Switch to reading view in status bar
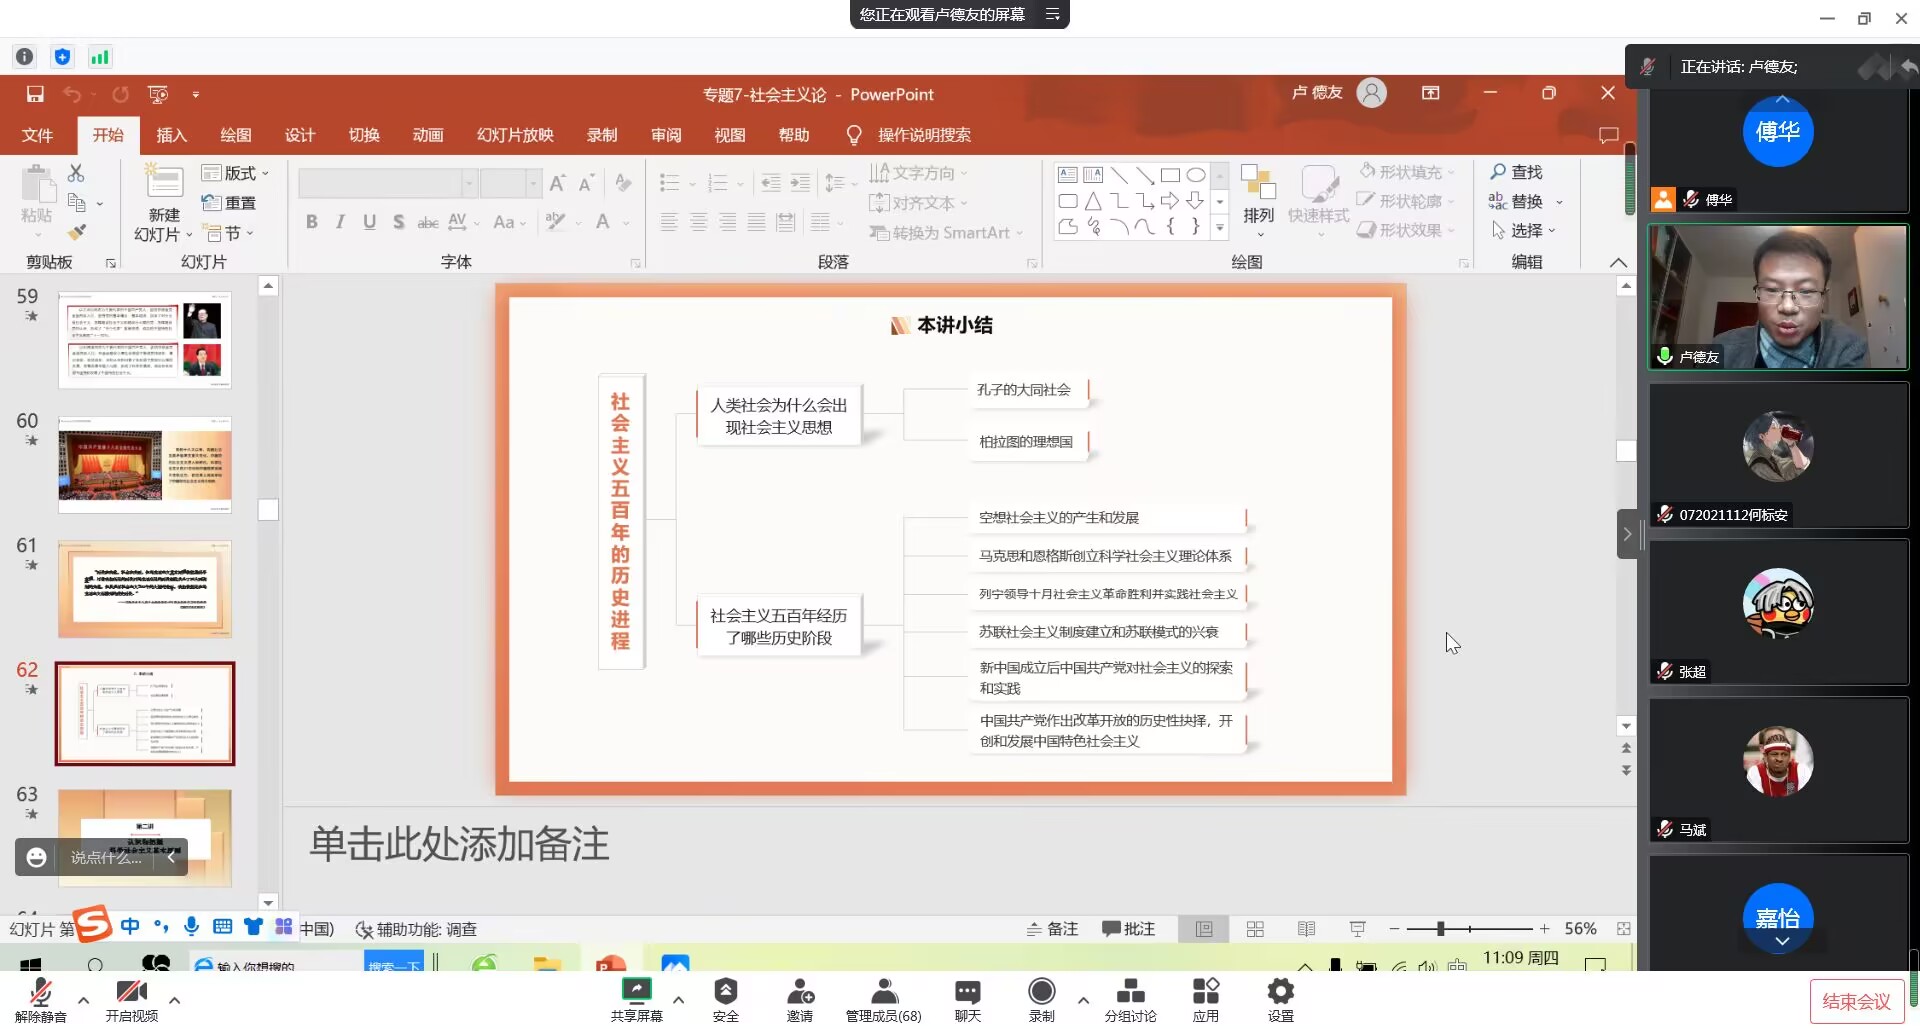 (x=1306, y=929)
